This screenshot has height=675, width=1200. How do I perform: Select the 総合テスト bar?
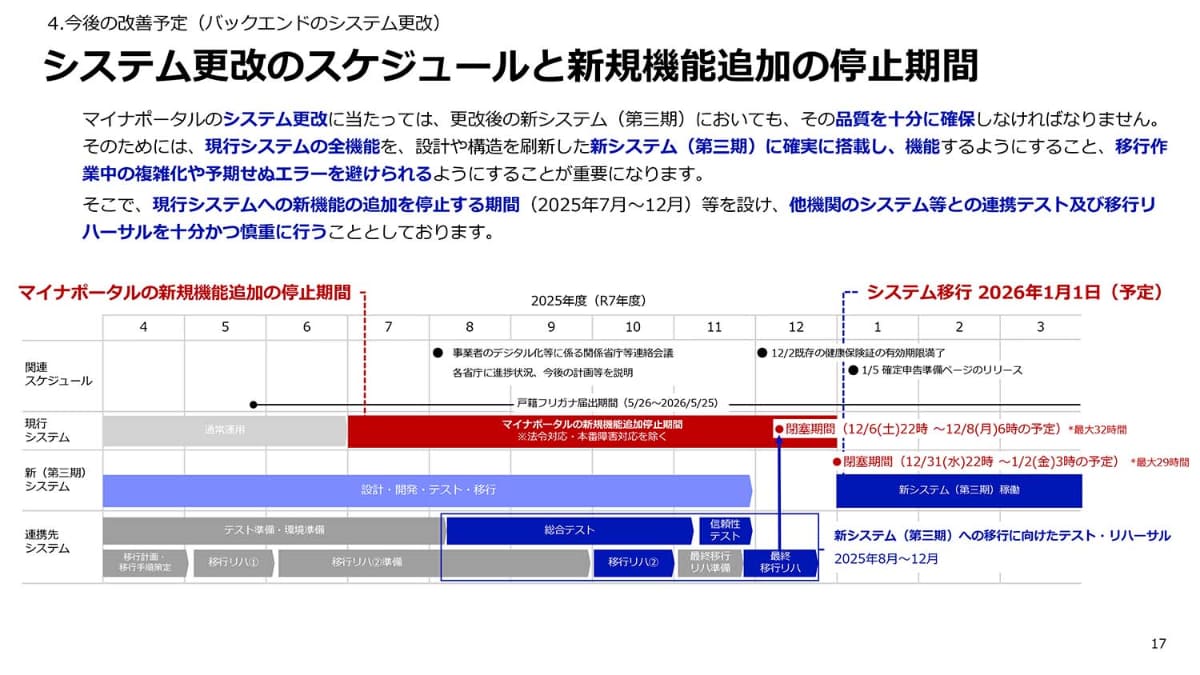pos(570,530)
